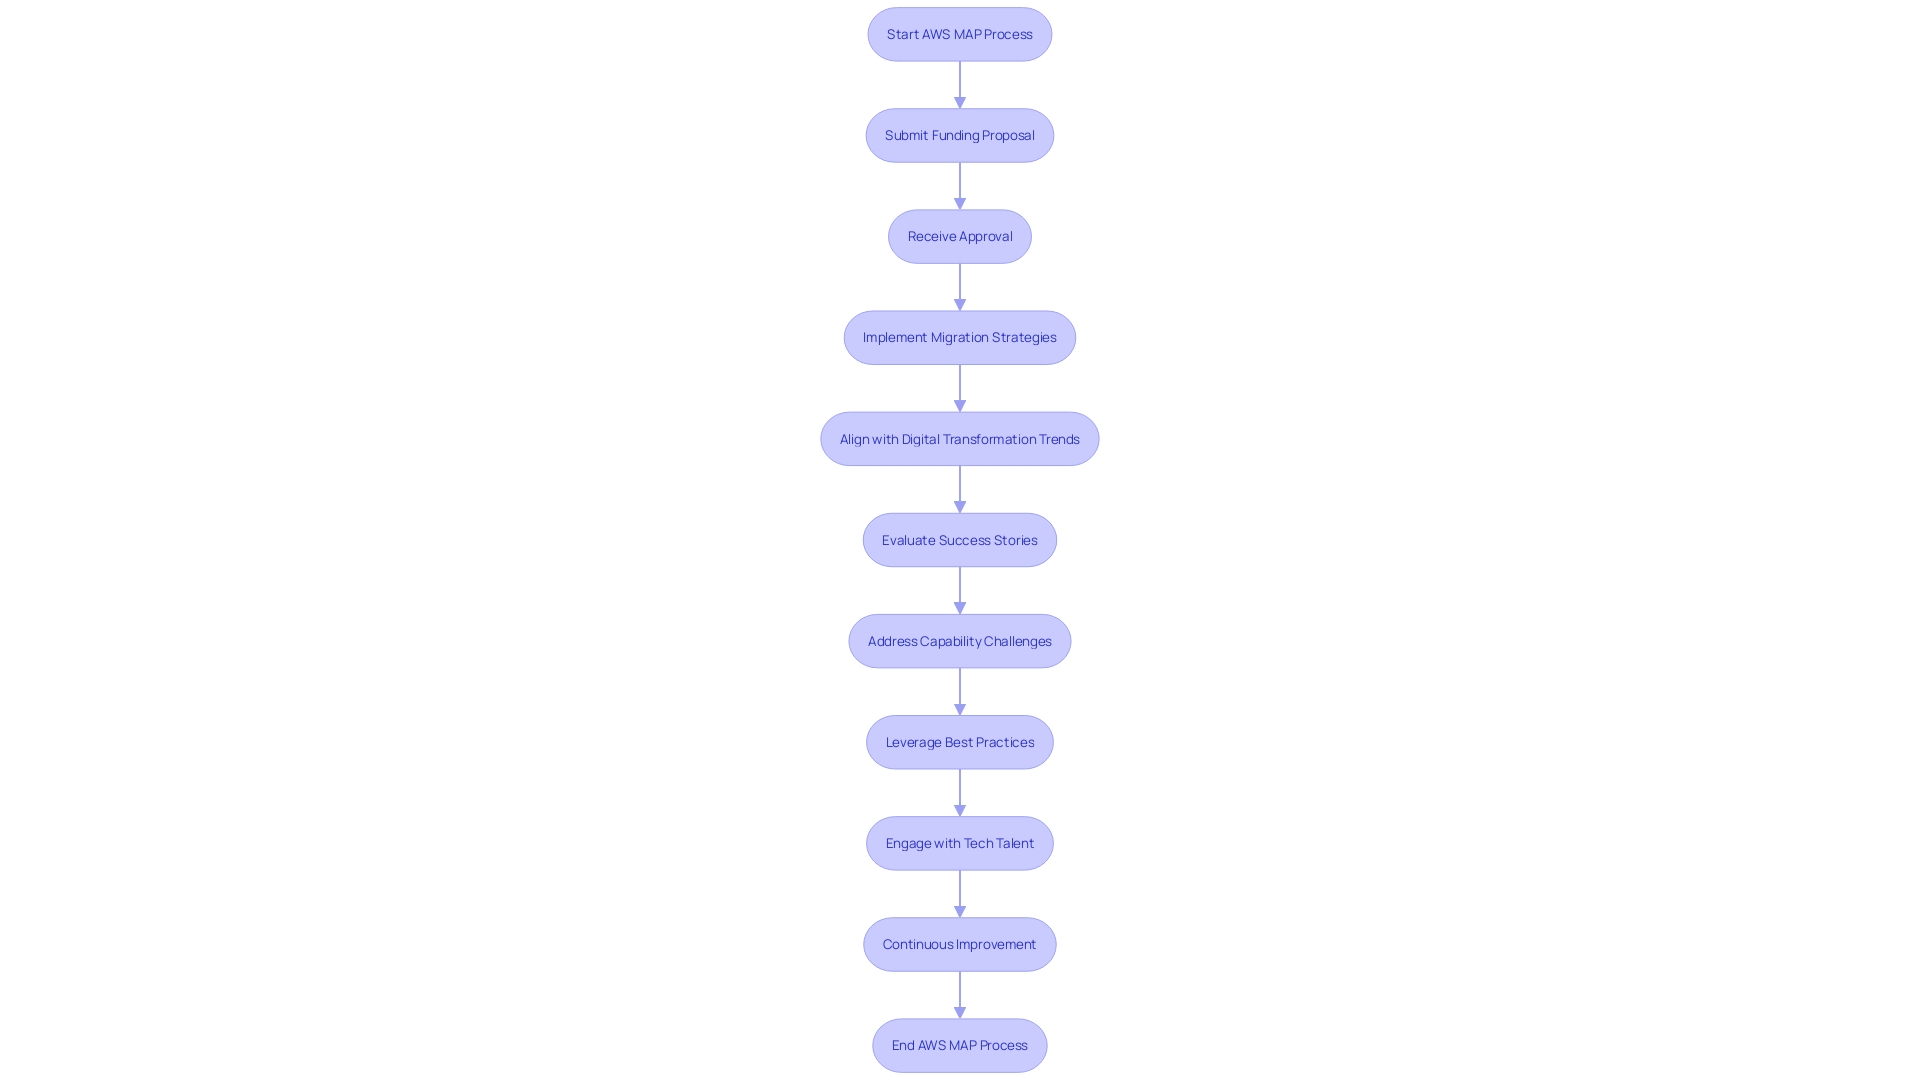Click the Align with Digital Transformation Trends node

(959, 438)
